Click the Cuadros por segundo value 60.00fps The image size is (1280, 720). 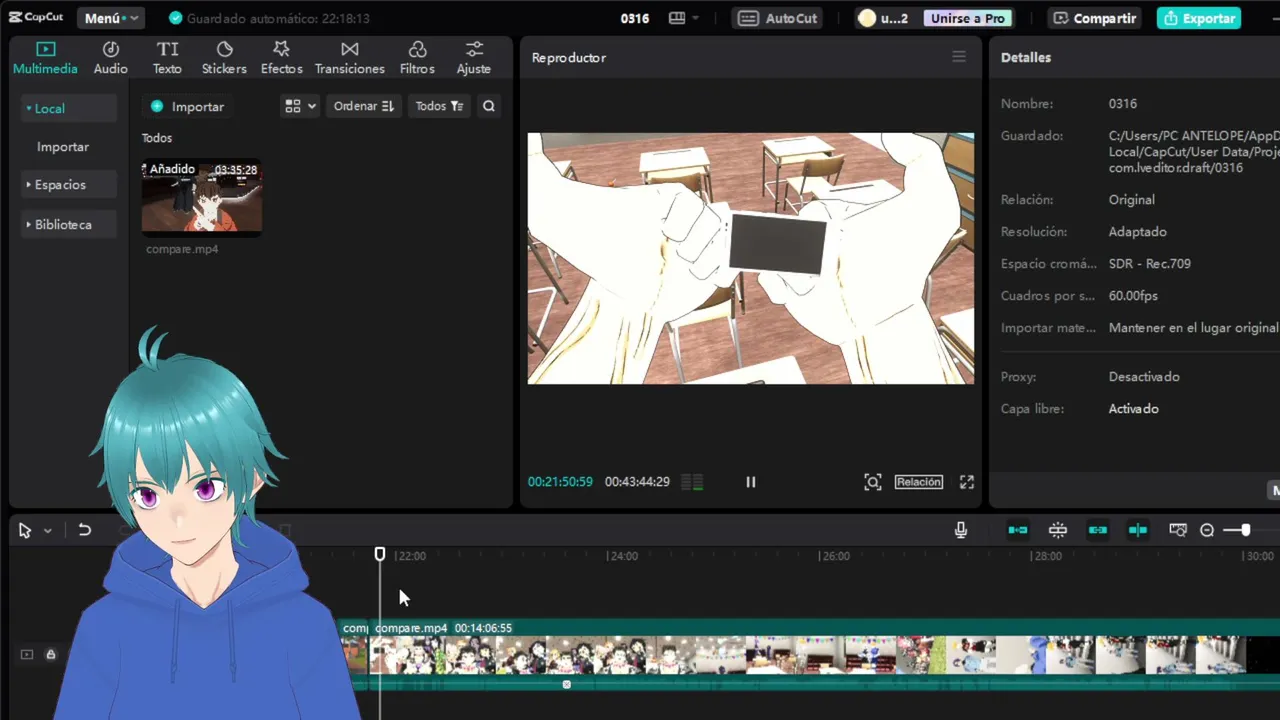point(1133,296)
